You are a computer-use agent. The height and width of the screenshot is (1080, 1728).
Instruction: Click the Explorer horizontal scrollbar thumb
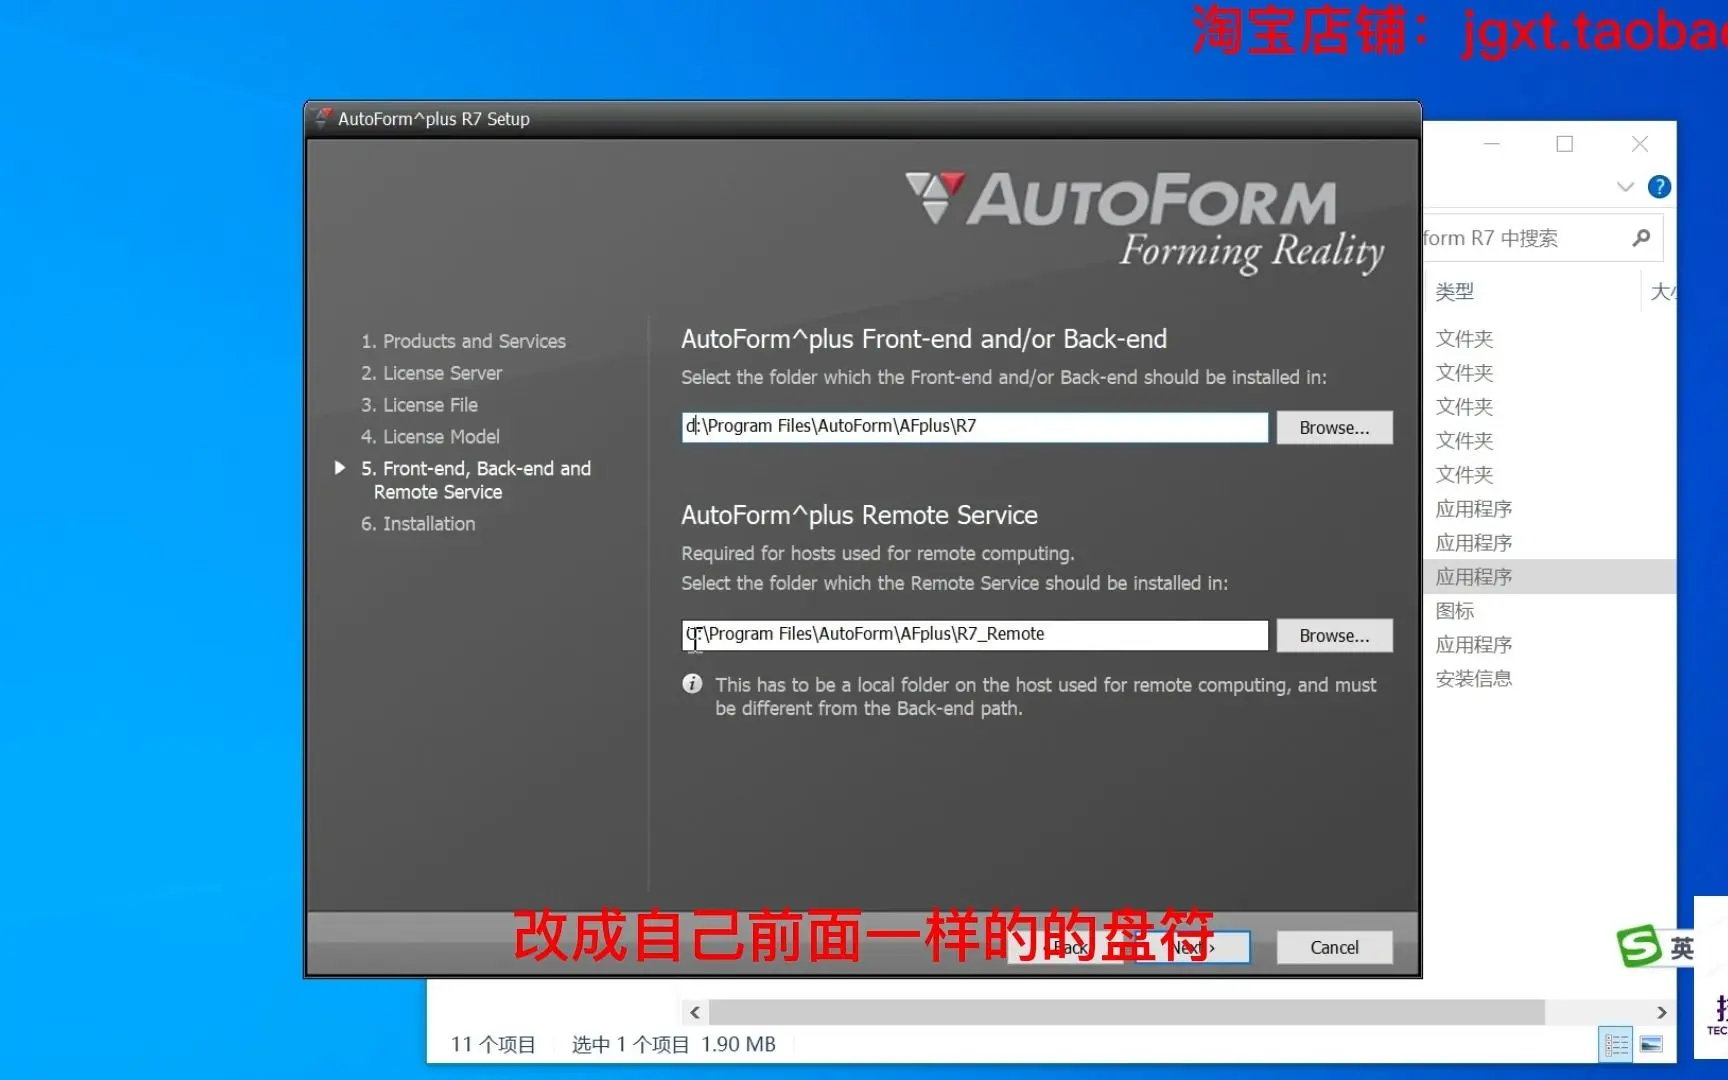click(x=1126, y=1012)
